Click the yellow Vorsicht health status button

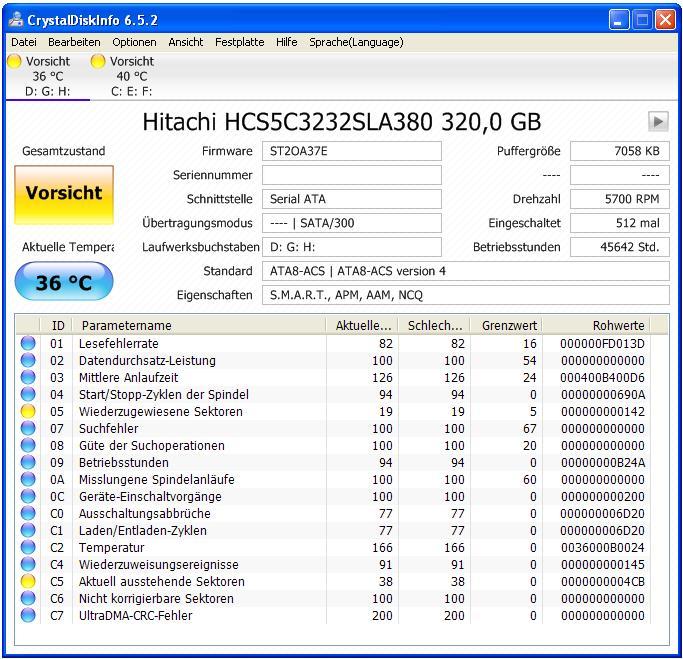tap(64, 195)
